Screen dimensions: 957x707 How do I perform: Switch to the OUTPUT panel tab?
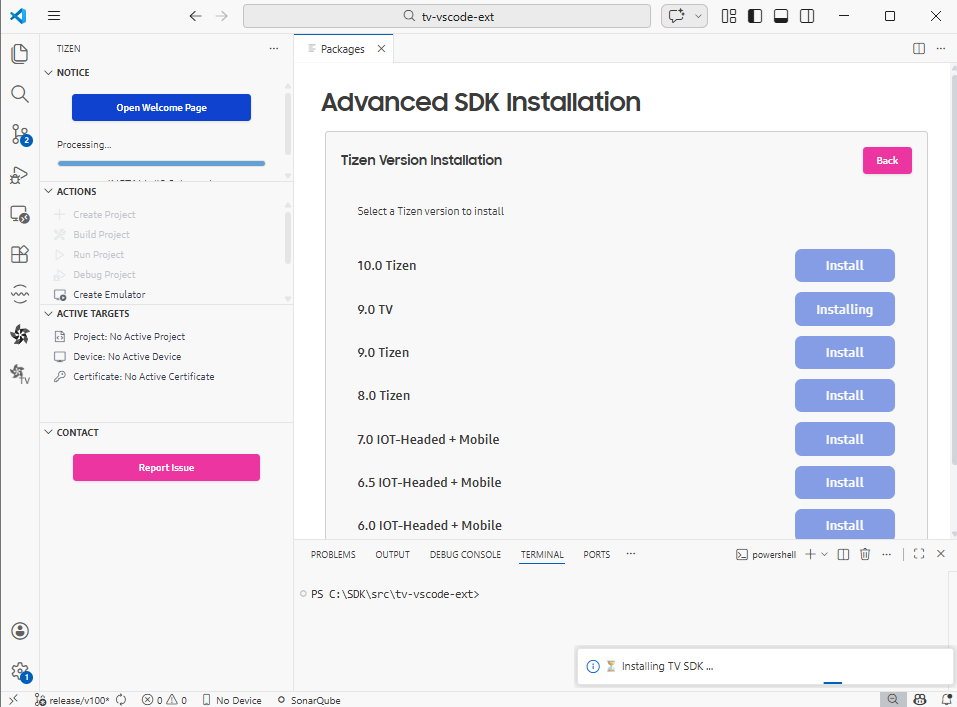pyautogui.click(x=392, y=554)
